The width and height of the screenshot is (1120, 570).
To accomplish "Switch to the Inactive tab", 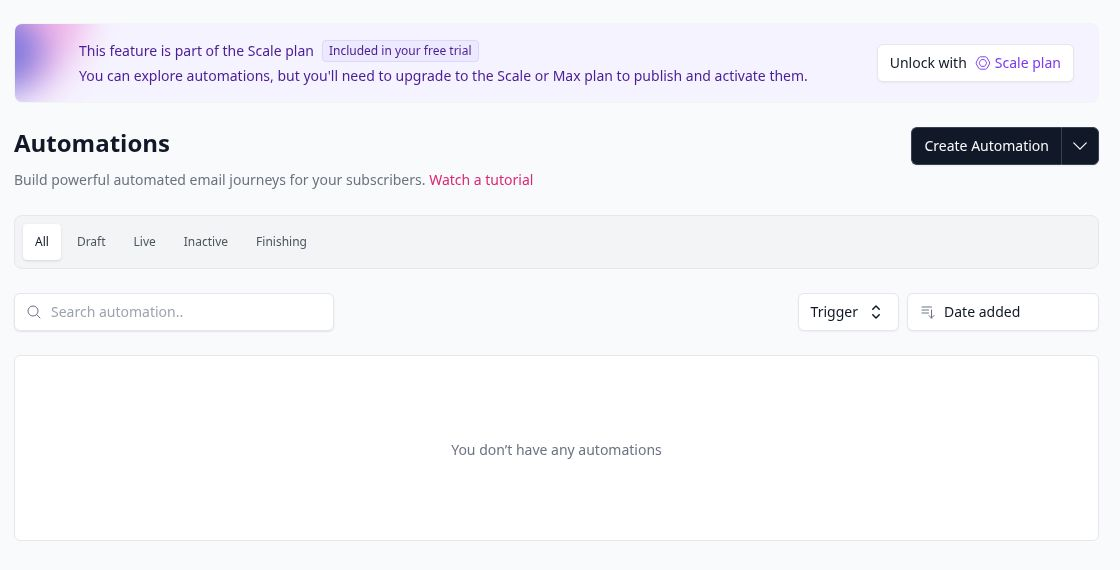I will tap(206, 241).
